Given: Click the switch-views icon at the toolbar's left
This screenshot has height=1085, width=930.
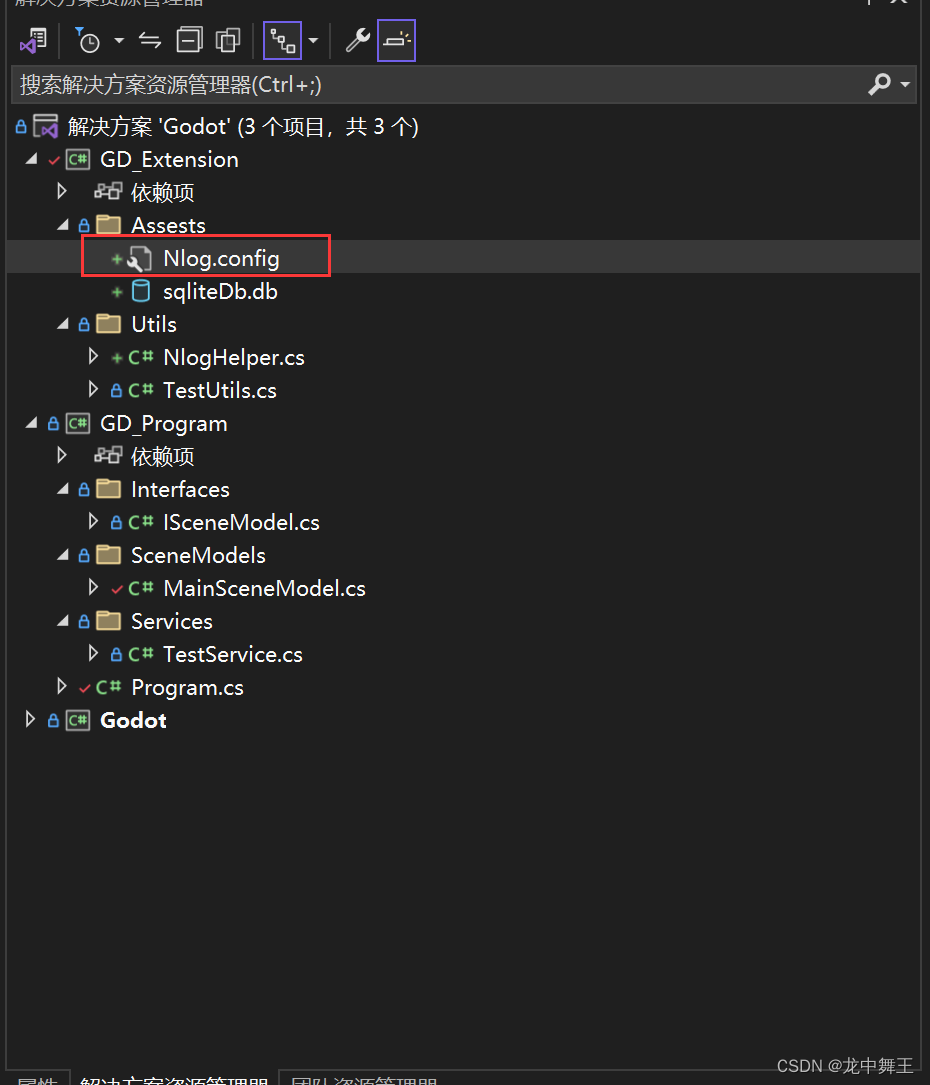Looking at the screenshot, I should [x=34, y=40].
